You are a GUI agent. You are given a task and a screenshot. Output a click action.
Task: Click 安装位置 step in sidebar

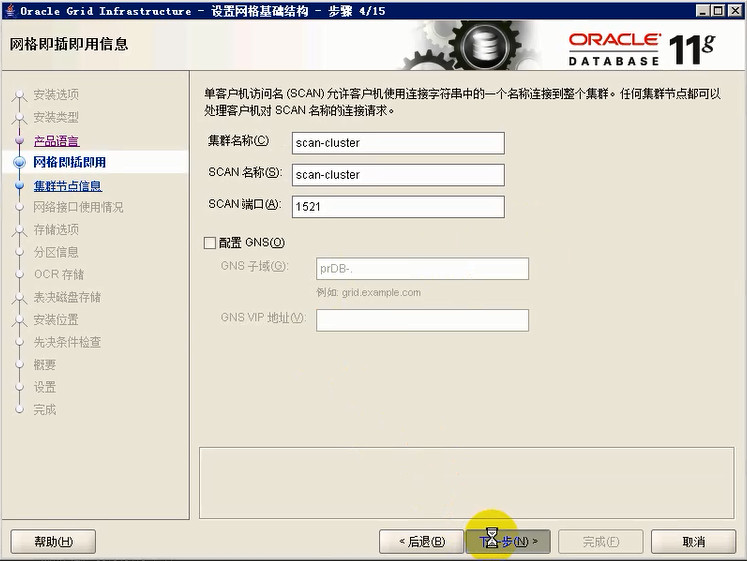(x=56, y=320)
